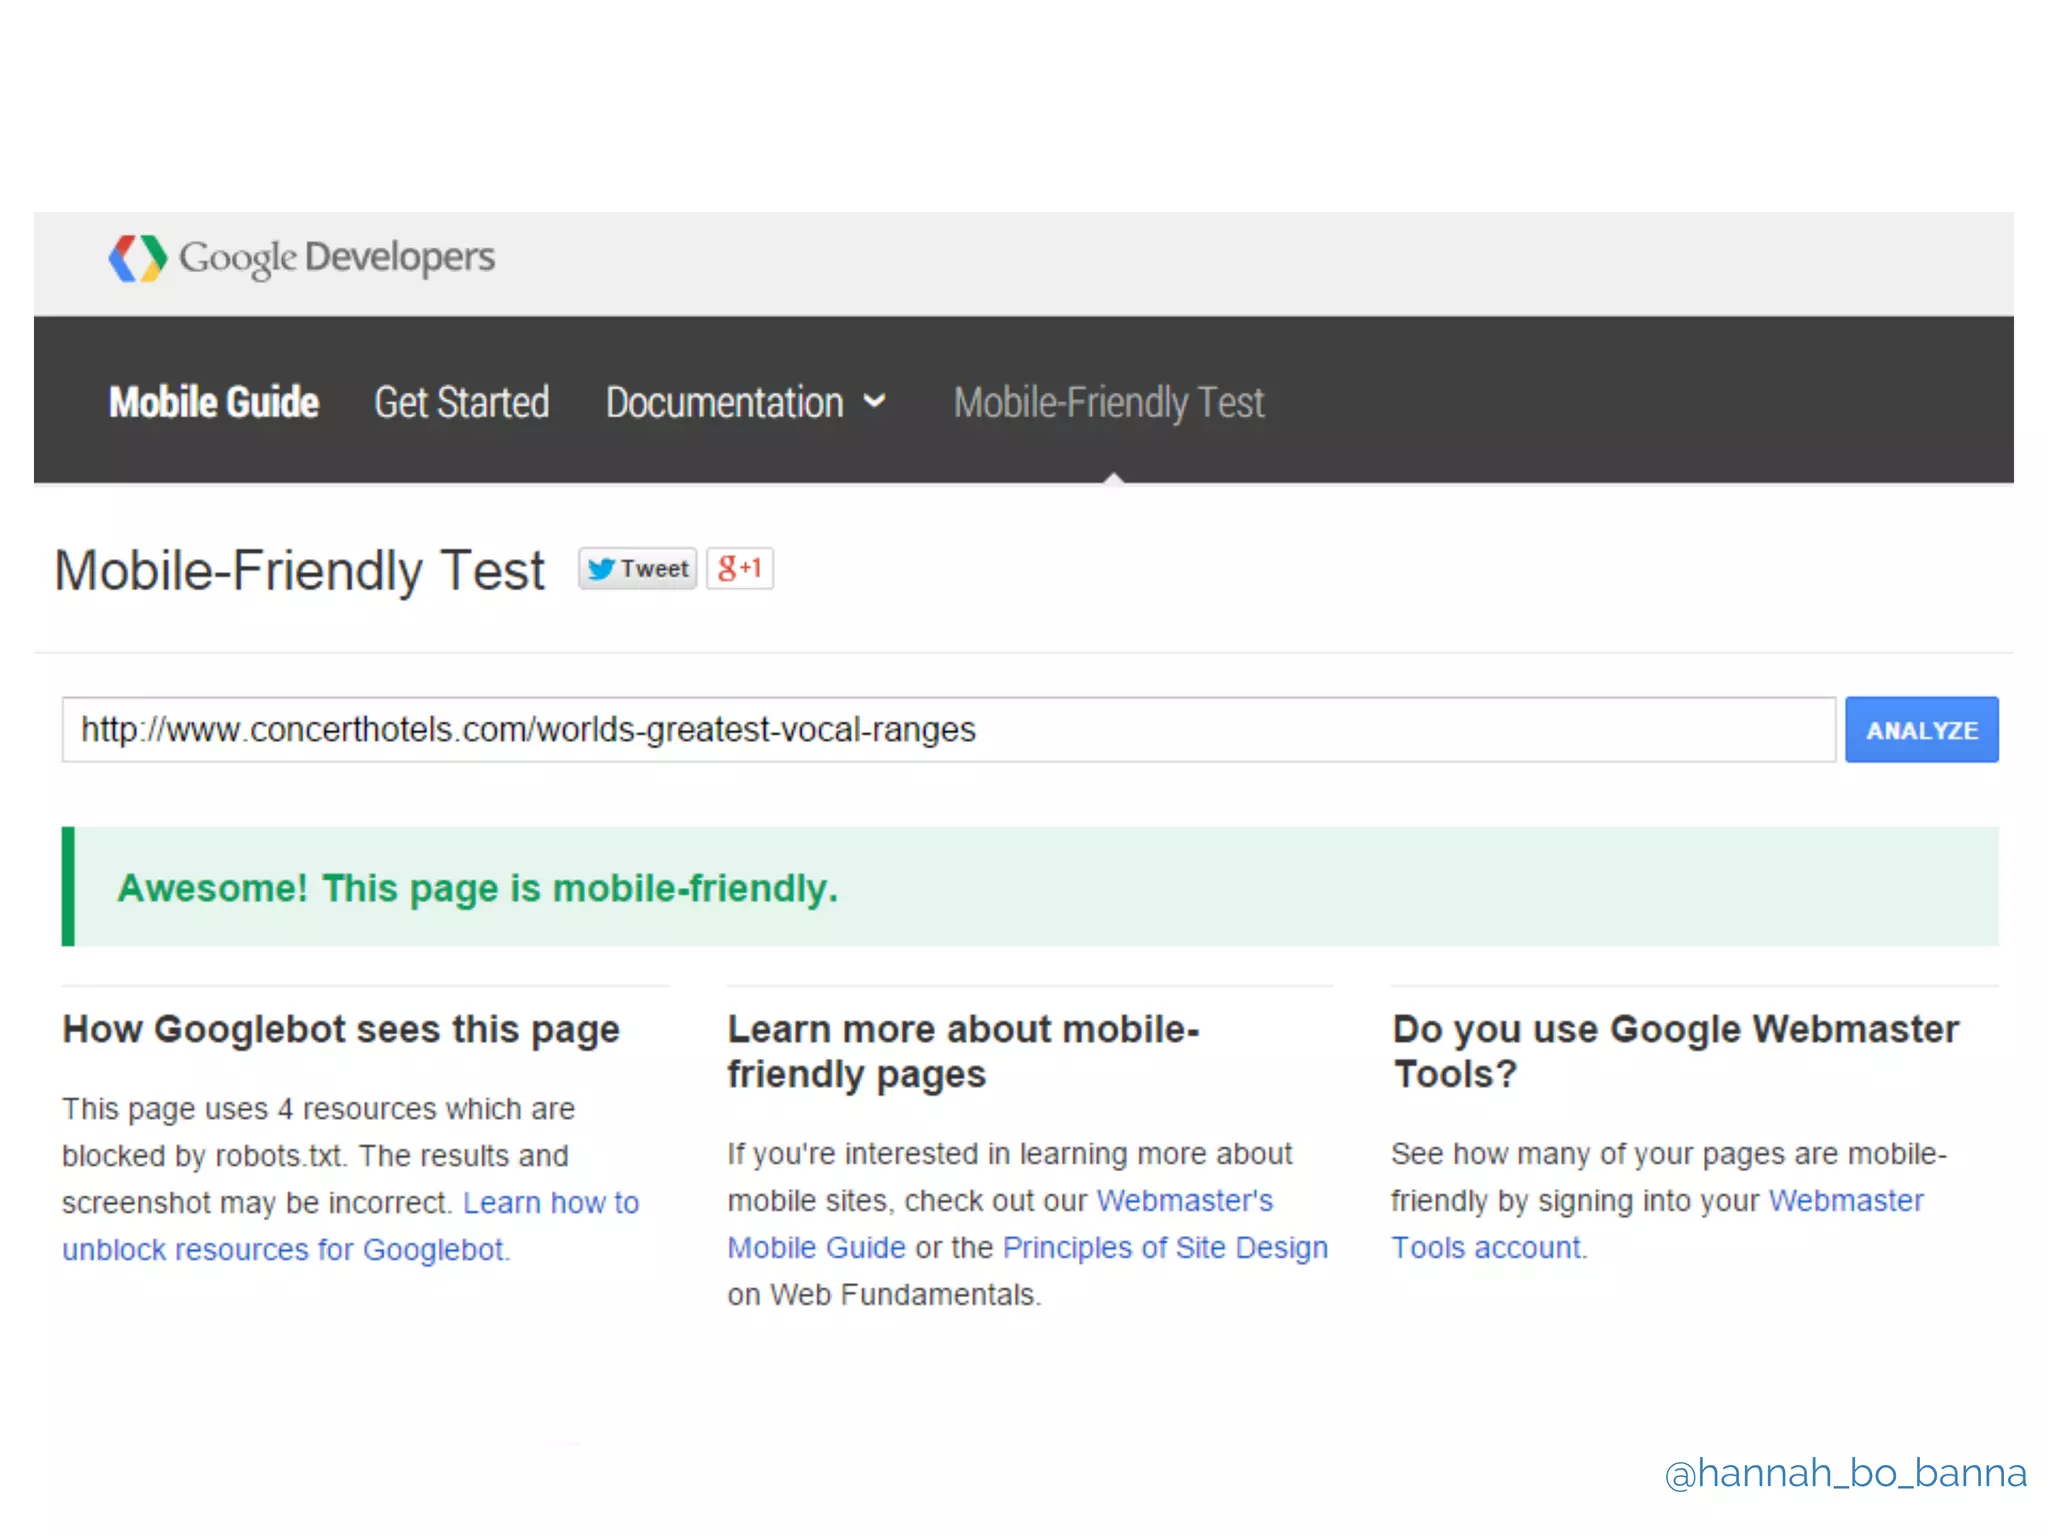Screen dimensions: 2048x1536
Task: Follow the Webmaster's Mobile Guide link
Action: coord(1184,1201)
